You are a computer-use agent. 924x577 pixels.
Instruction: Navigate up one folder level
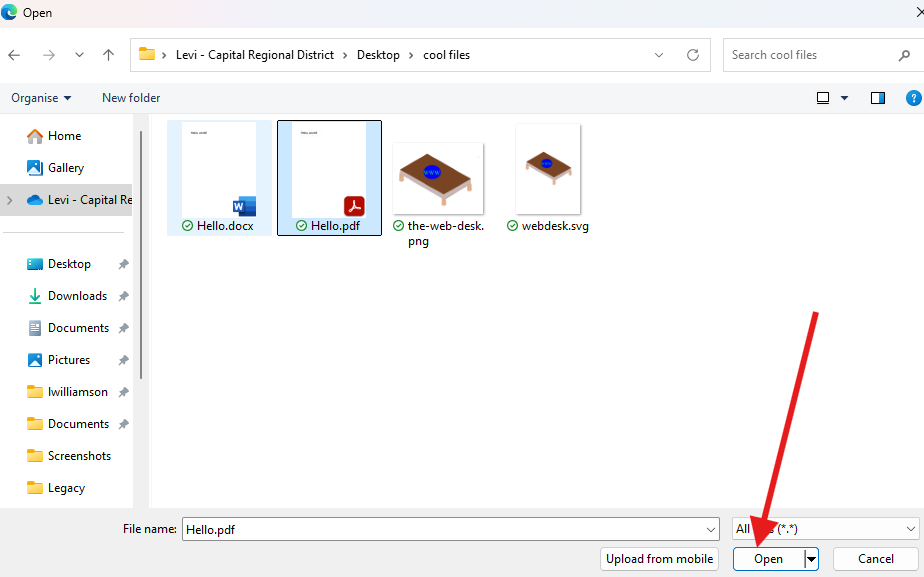tap(109, 55)
